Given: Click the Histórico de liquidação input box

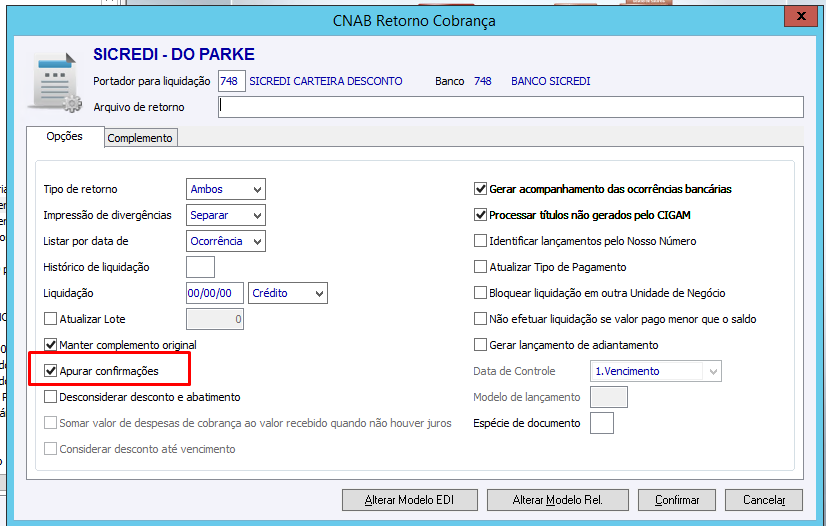Looking at the screenshot, I should pyautogui.click(x=200, y=267).
